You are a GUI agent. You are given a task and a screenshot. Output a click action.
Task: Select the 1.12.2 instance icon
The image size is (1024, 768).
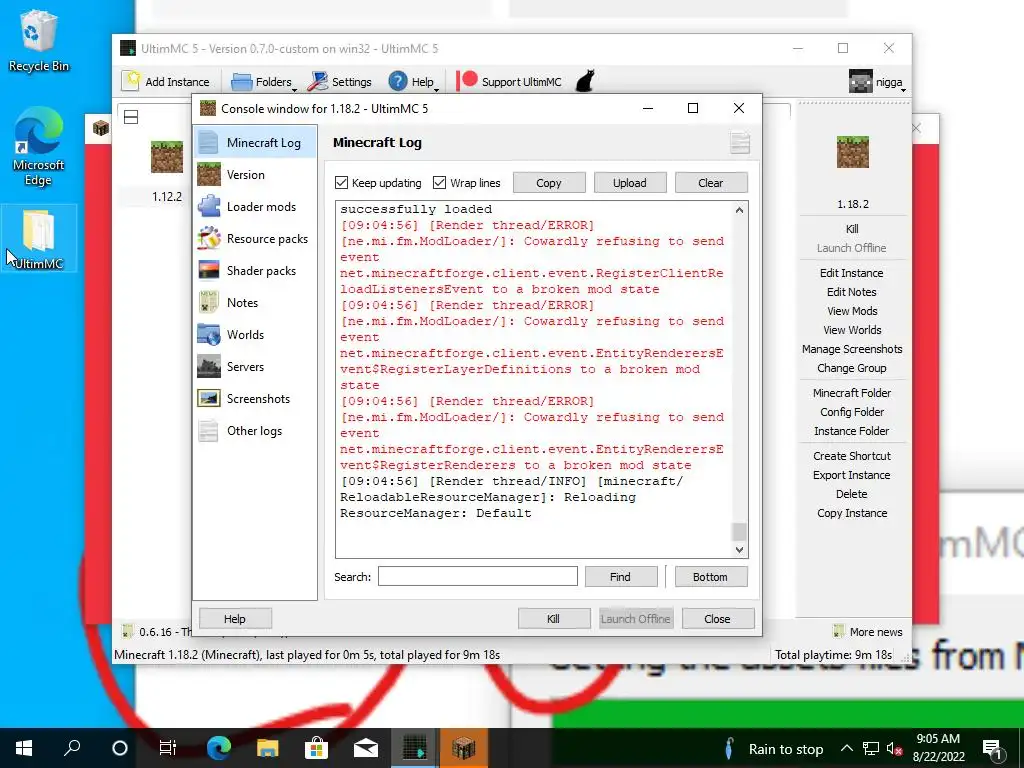click(167, 157)
